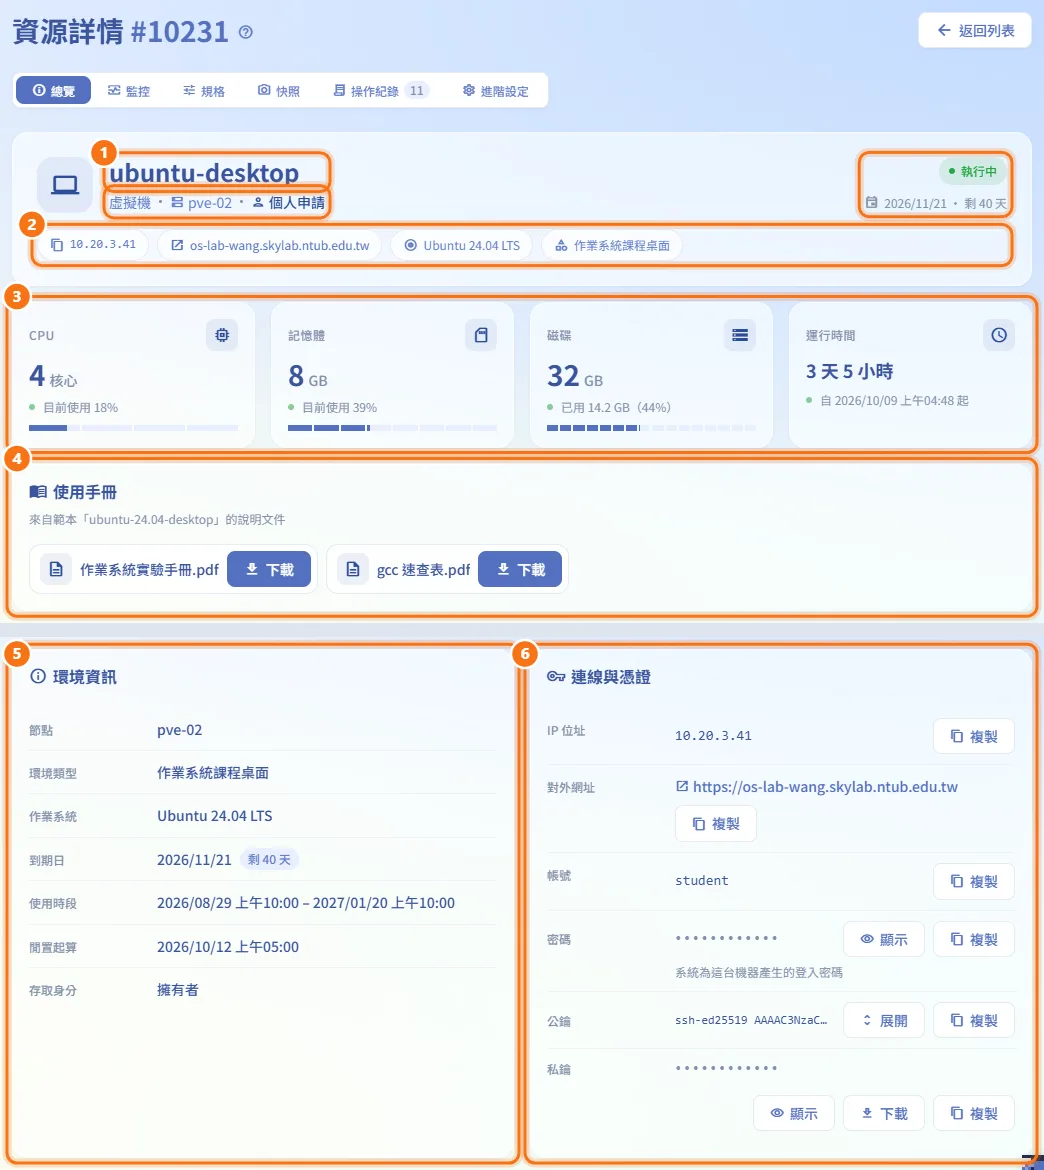Click the help icon beside 資源詳情 #10231

coord(246,32)
